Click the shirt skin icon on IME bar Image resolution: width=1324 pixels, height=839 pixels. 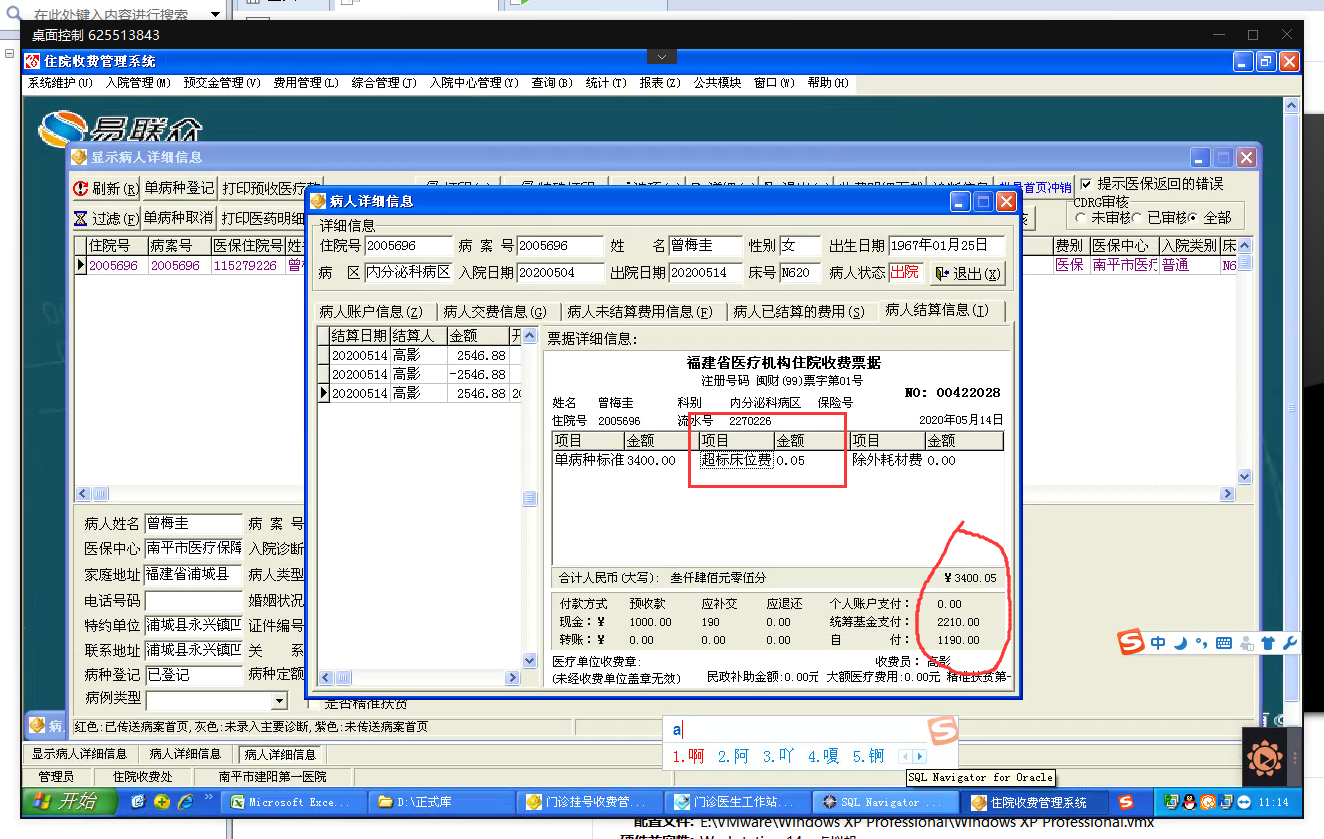[x=1268, y=643]
